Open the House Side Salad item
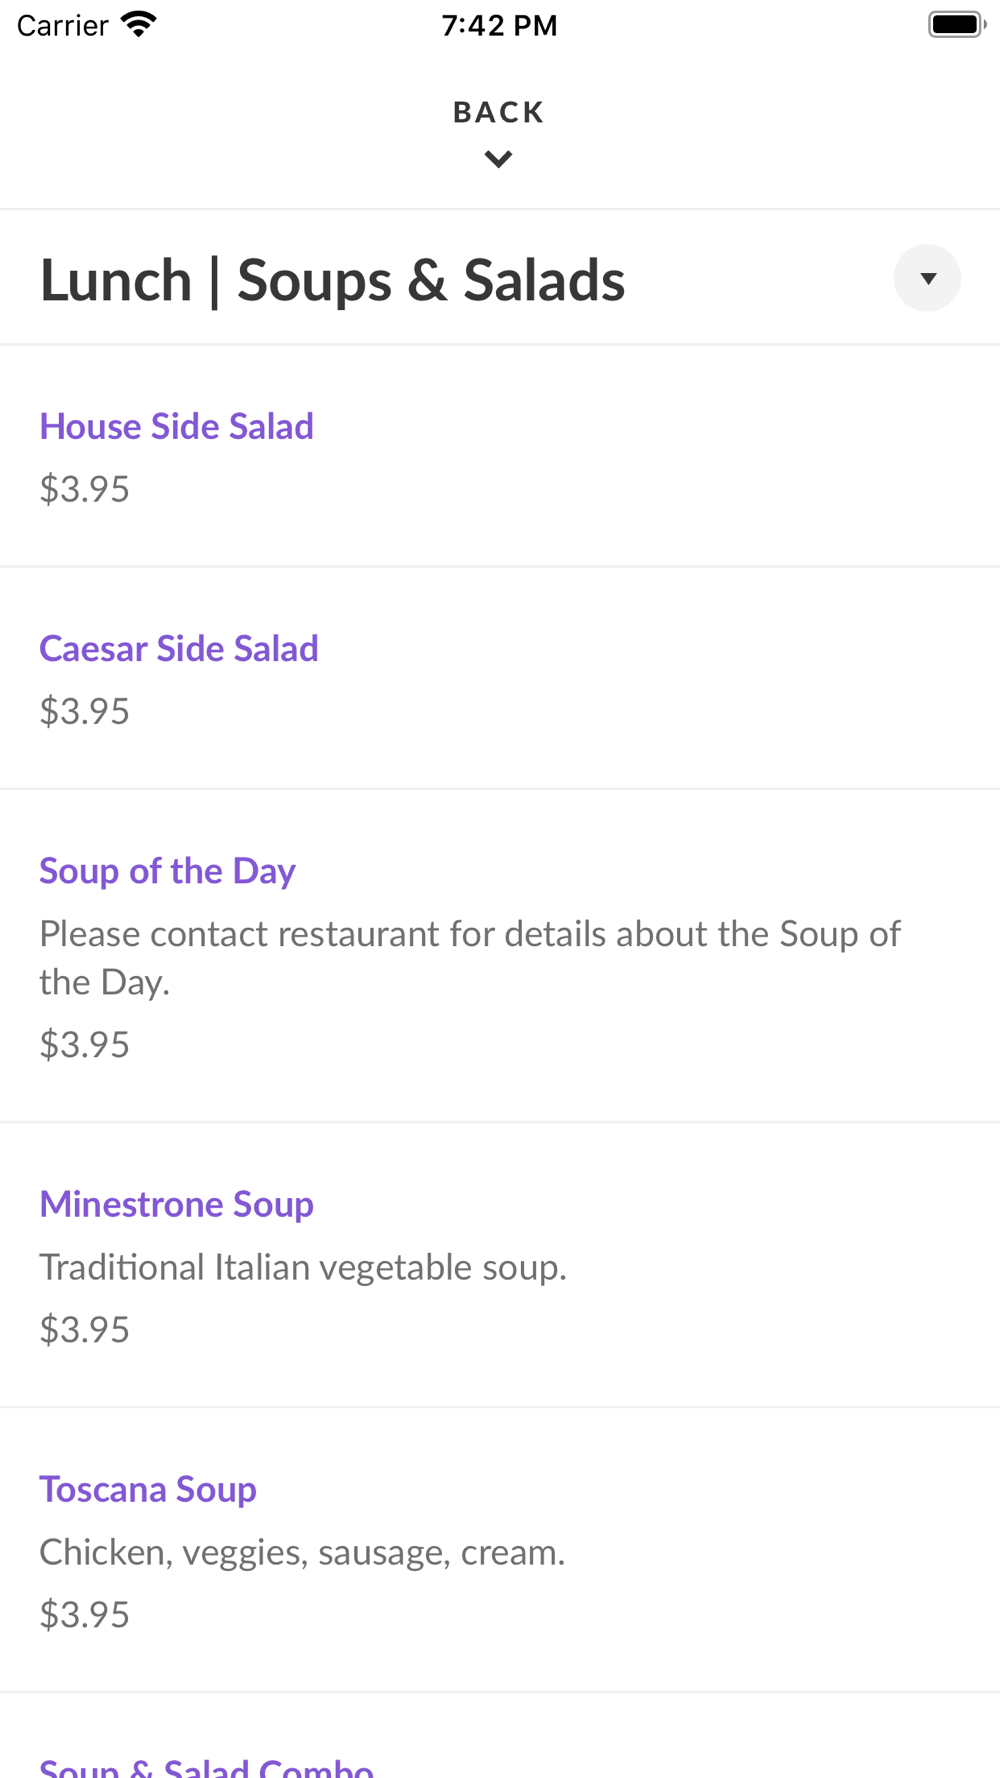This screenshot has height=1778, width=1000. [x=176, y=426]
